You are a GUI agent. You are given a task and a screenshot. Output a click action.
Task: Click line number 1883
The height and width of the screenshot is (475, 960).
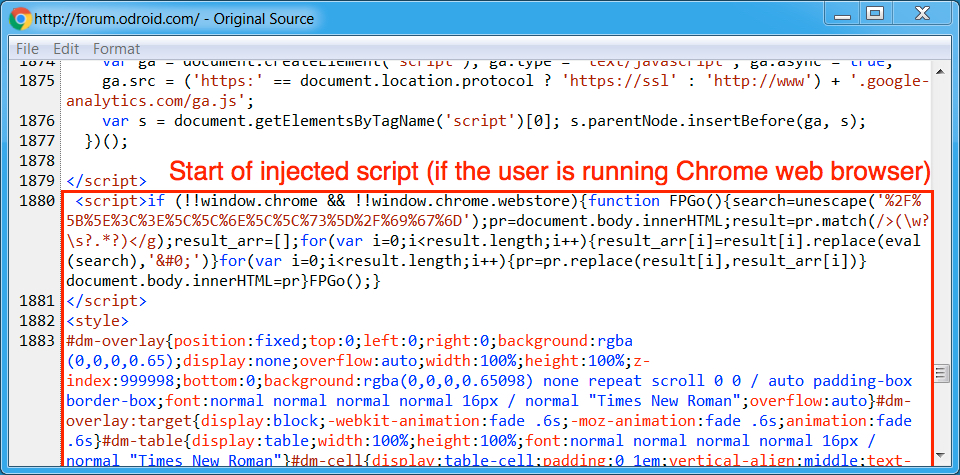pyautogui.click(x=37, y=341)
